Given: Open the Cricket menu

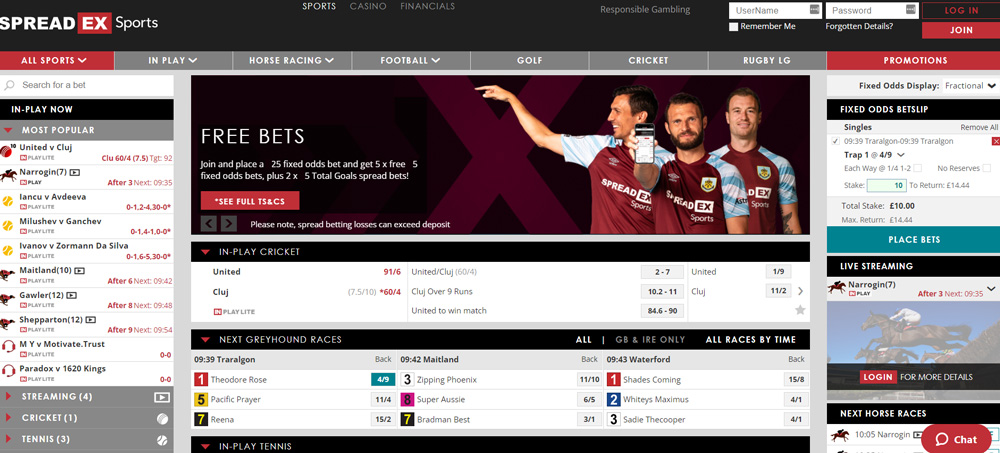Looking at the screenshot, I should click(x=649, y=61).
